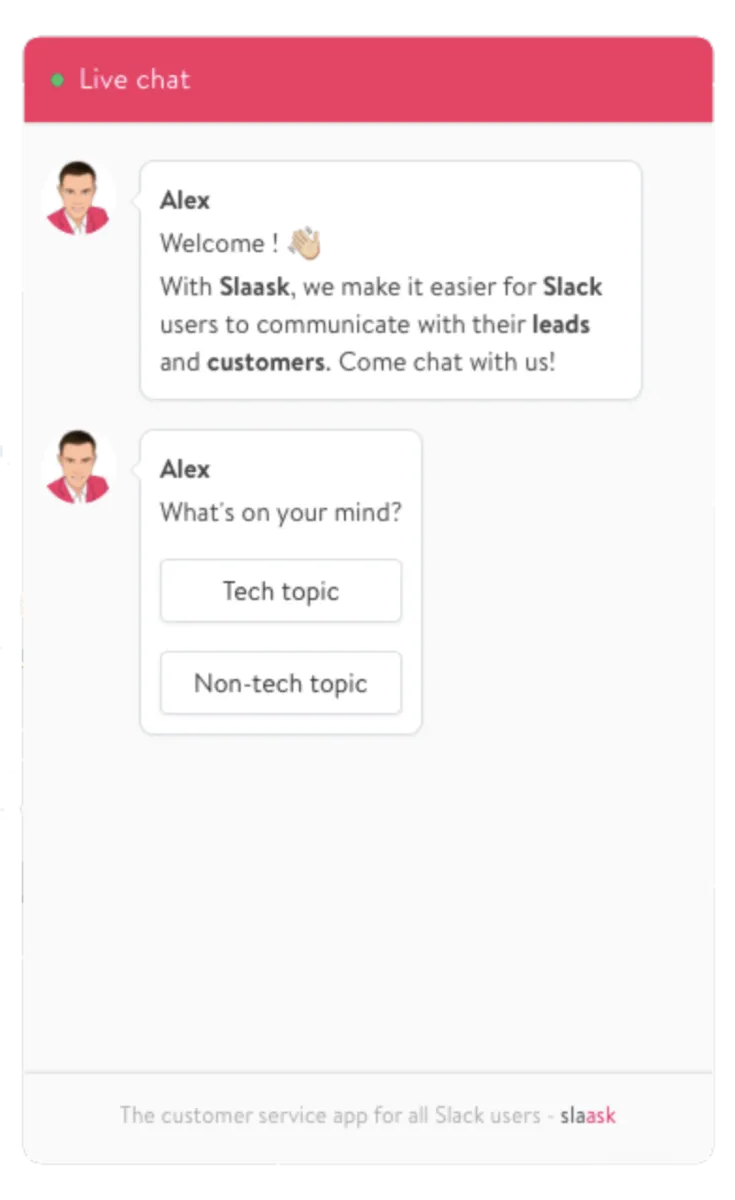Screen dimensions: 735x1200
Task: Click the waving hand emoji
Action: (x=303, y=243)
